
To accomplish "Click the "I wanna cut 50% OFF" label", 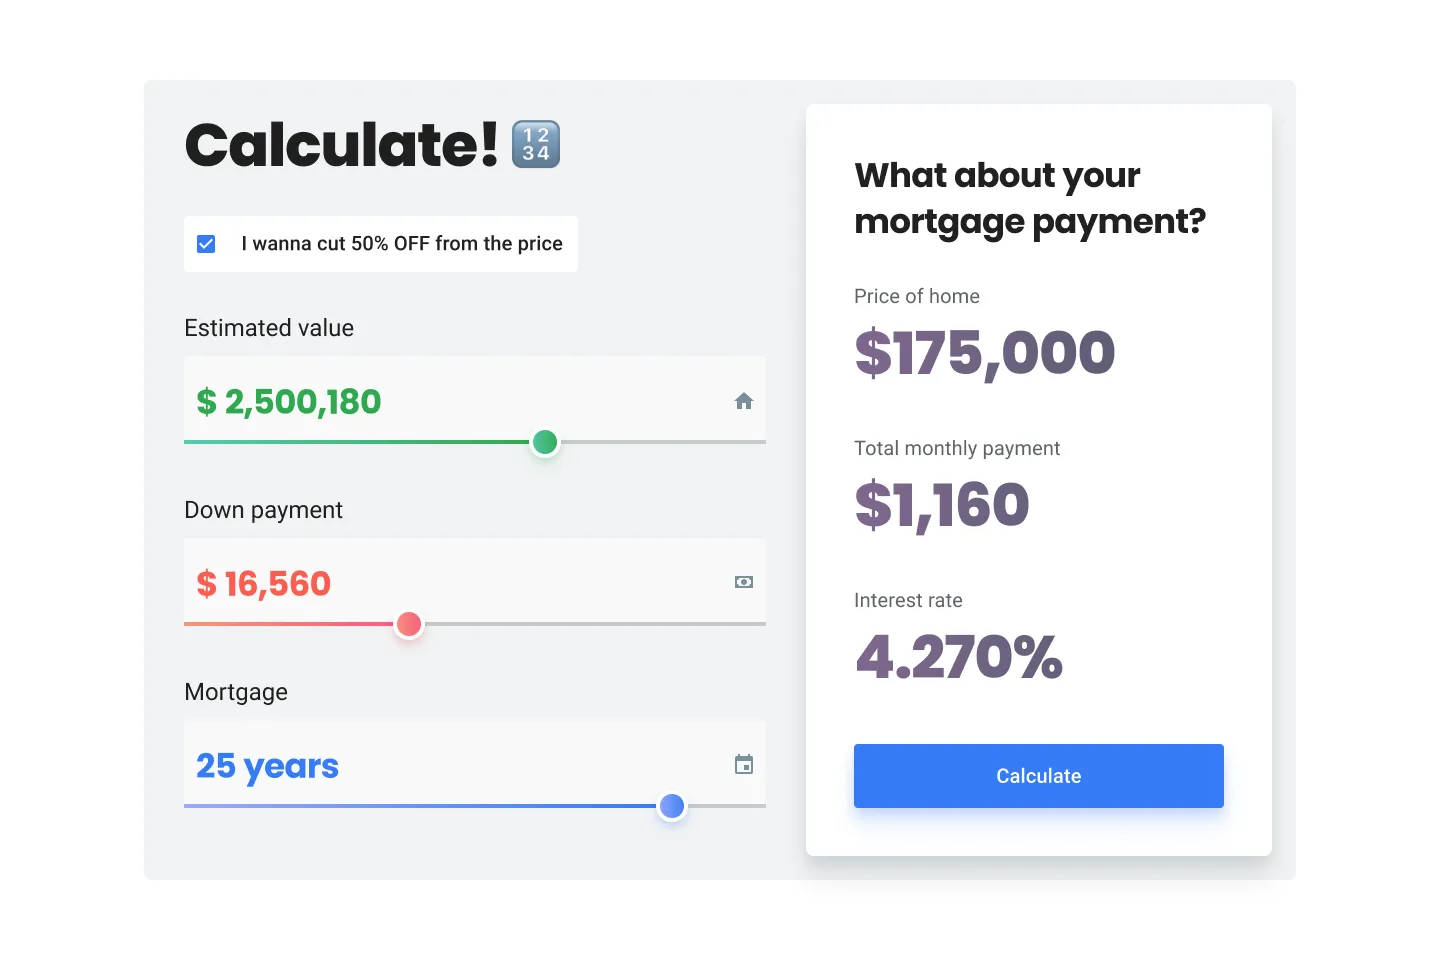I will pos(401,244).
